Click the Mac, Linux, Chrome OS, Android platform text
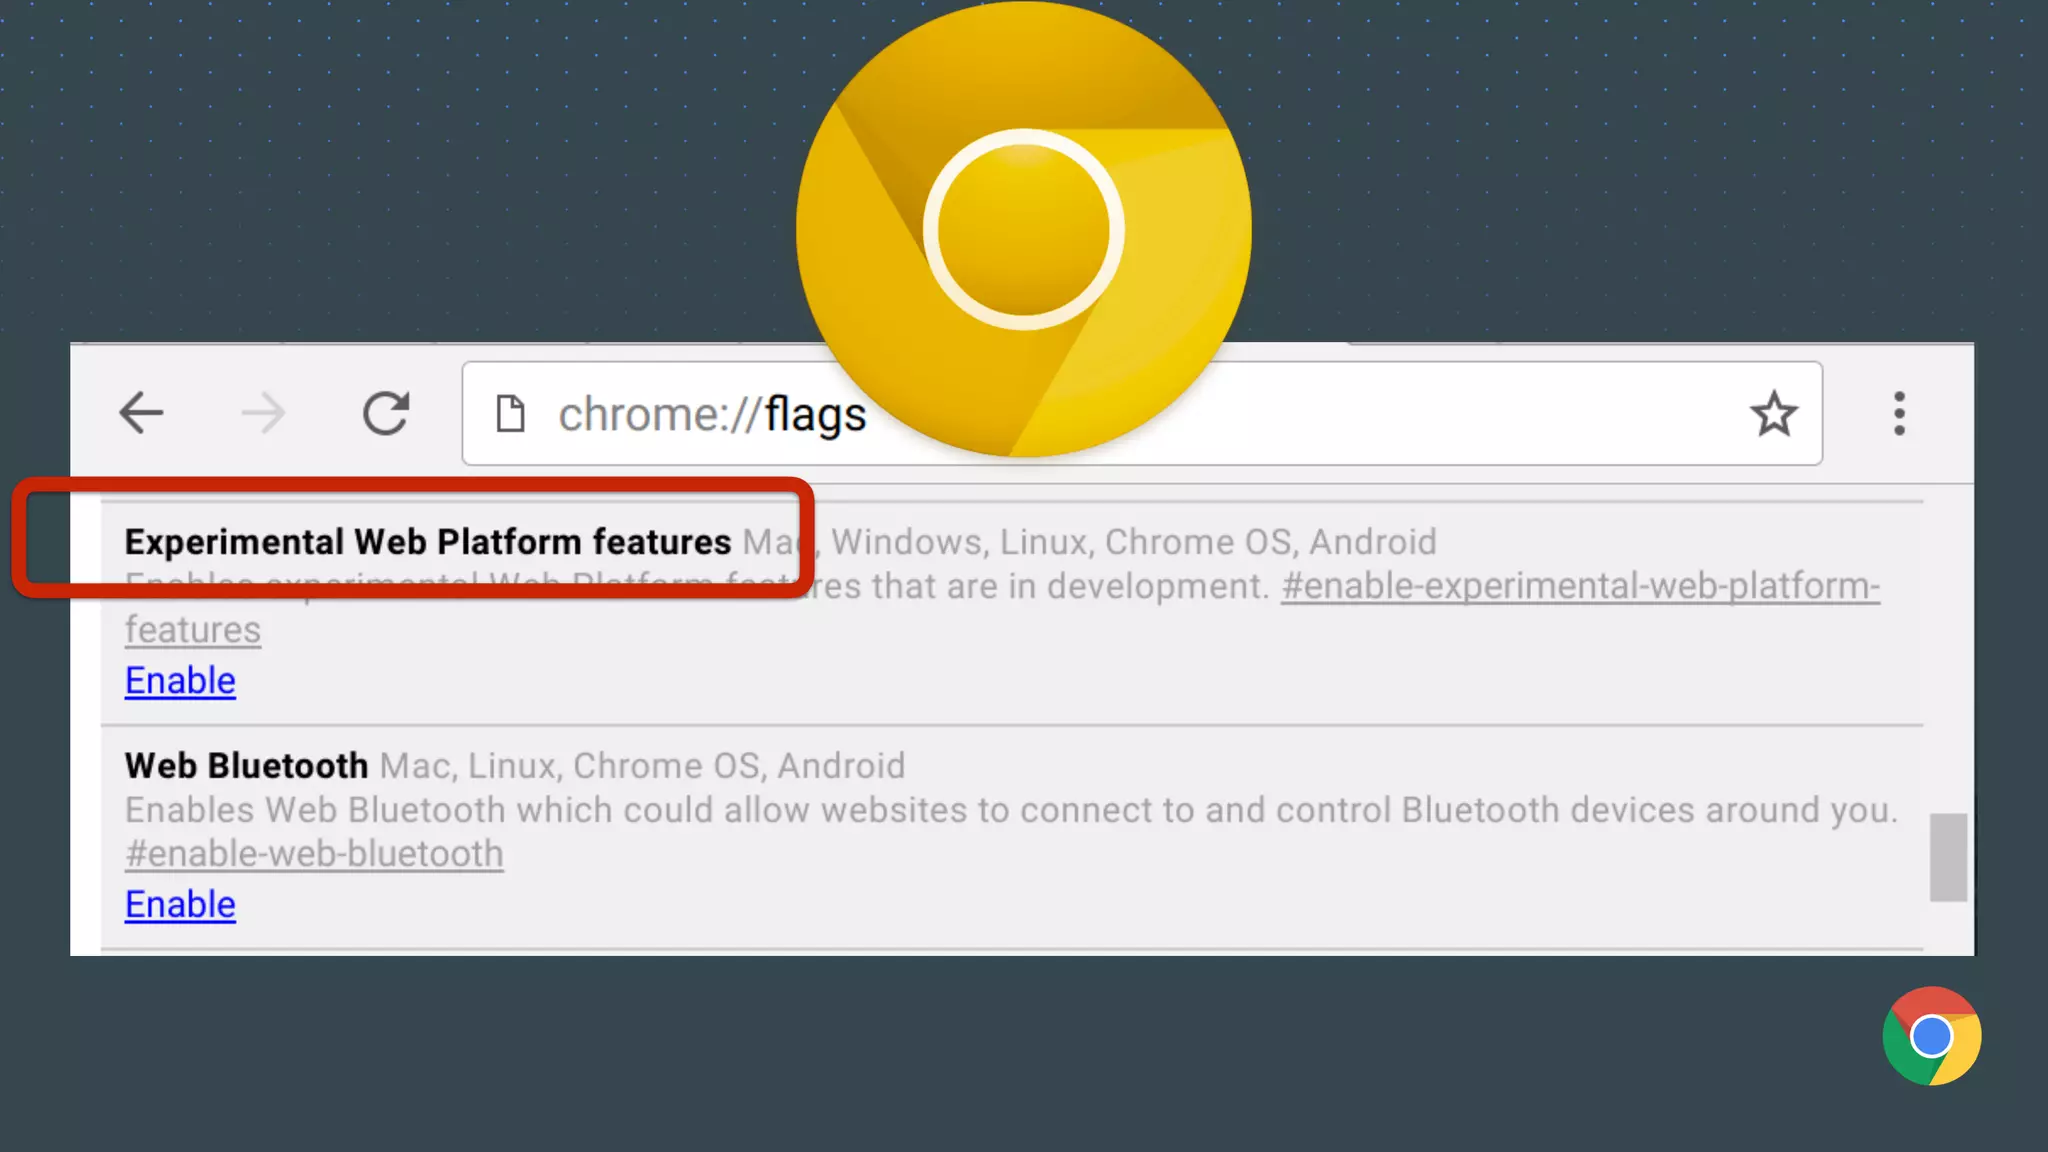The height and width of the screenshot is (1152, 2048). click(x=642, y=766)
